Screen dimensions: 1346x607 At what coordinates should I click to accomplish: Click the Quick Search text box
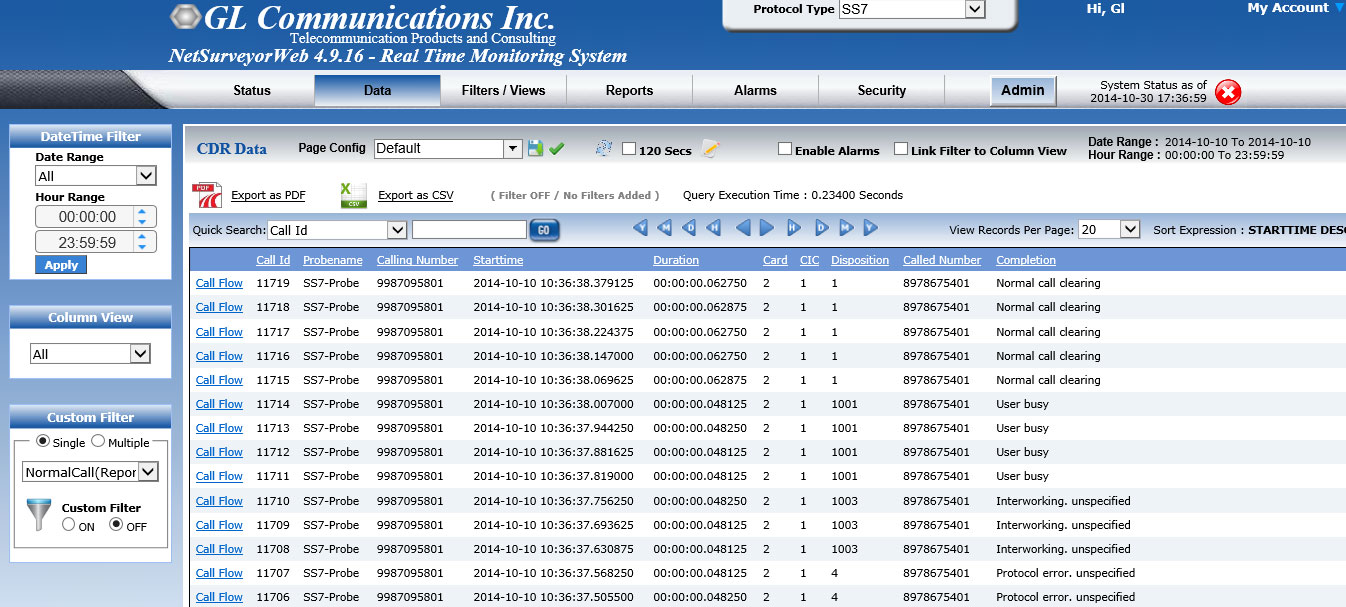pyautogui.click(x=469, y=230)
